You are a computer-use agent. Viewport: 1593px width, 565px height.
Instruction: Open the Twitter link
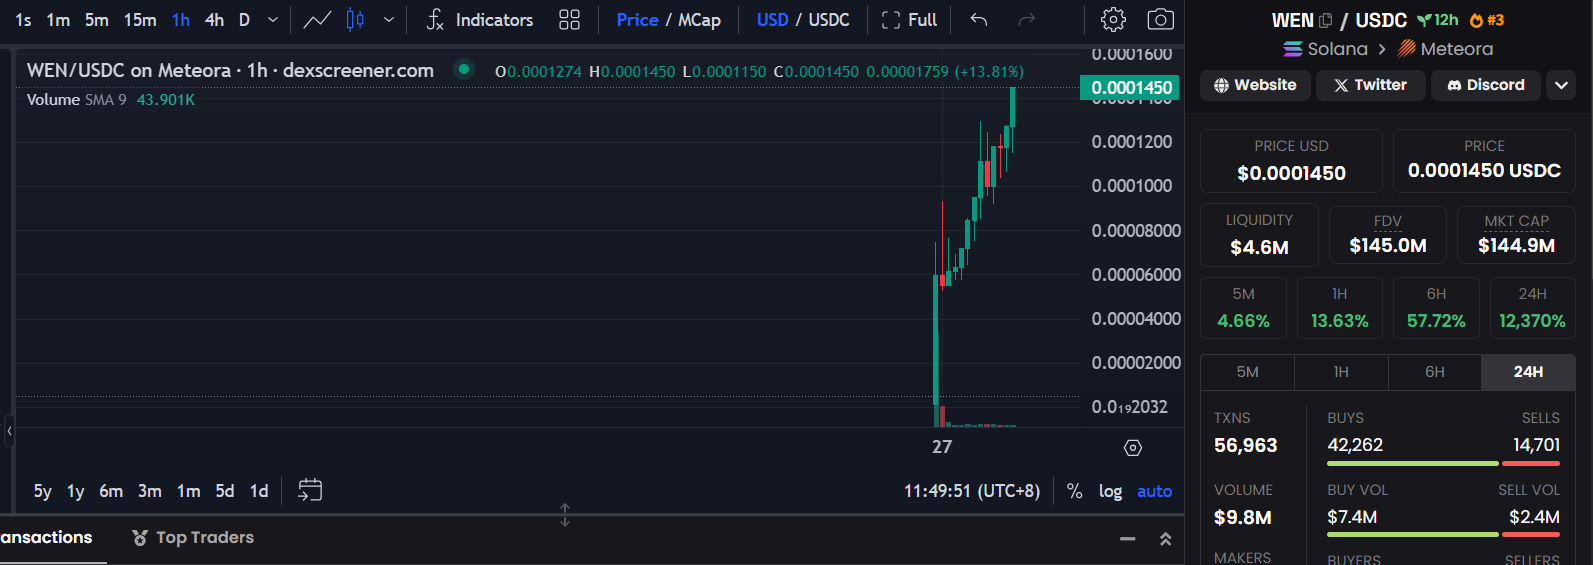[x=1370, y=86]
